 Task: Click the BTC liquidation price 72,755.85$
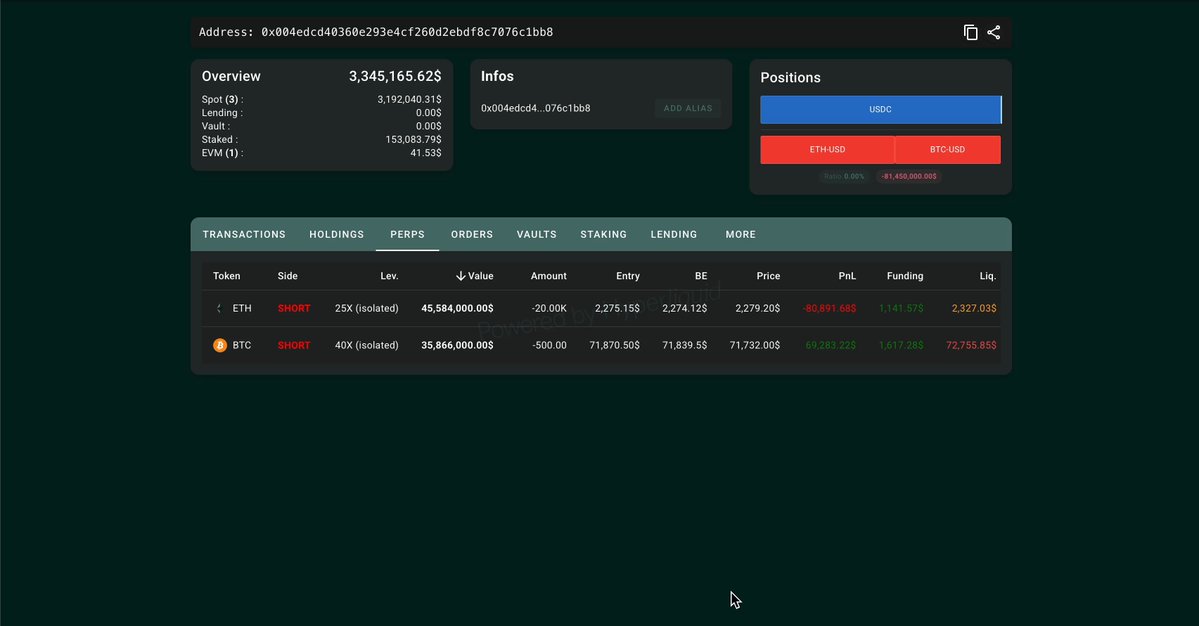[971, 345]
